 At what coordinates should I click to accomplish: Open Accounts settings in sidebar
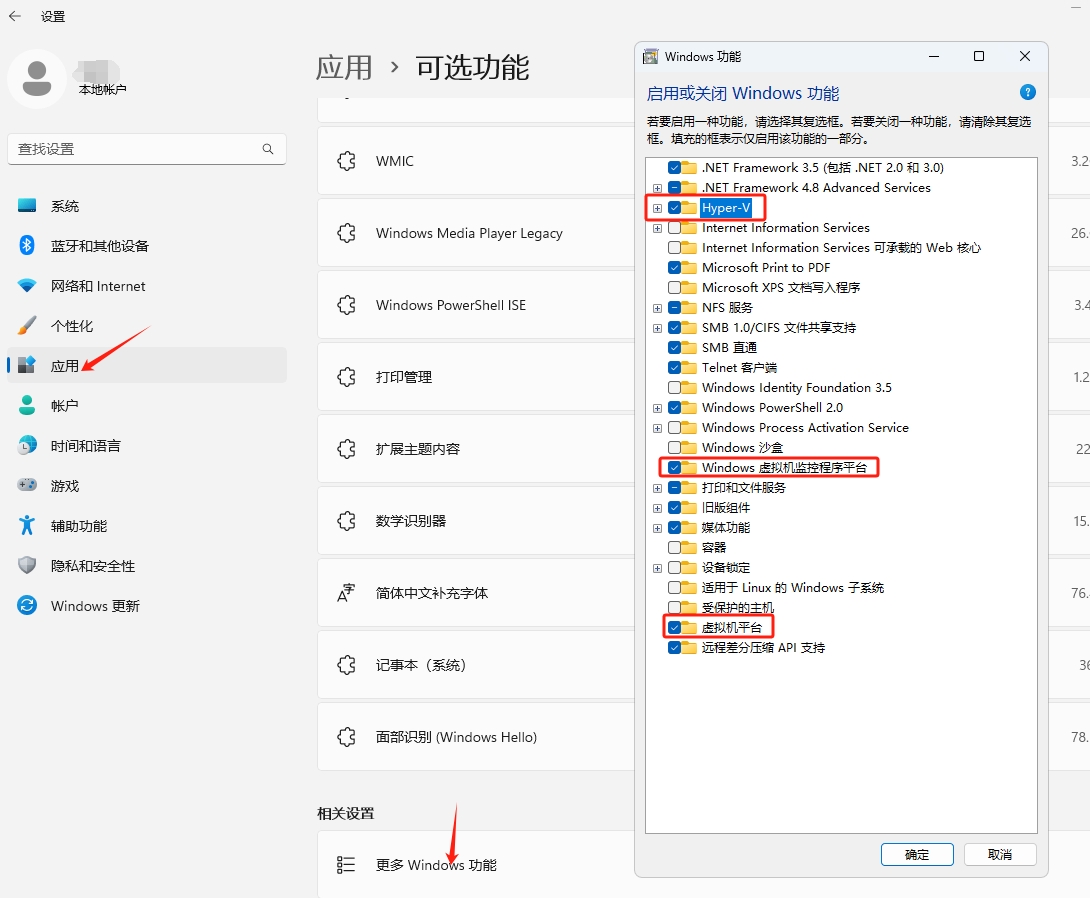coord(147,405)
